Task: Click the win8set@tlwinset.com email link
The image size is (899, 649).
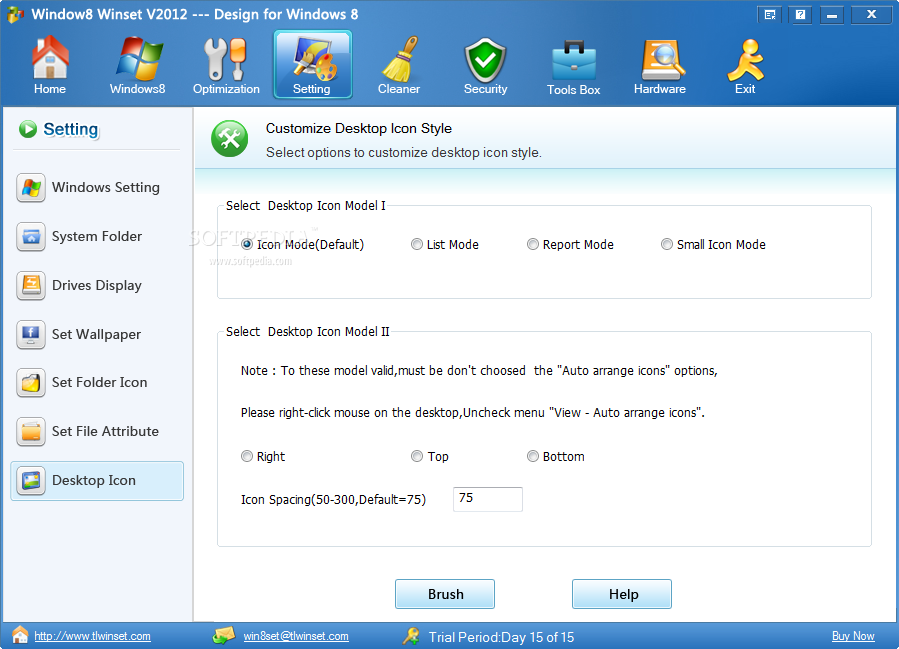Action: click(x=296, y=636)
